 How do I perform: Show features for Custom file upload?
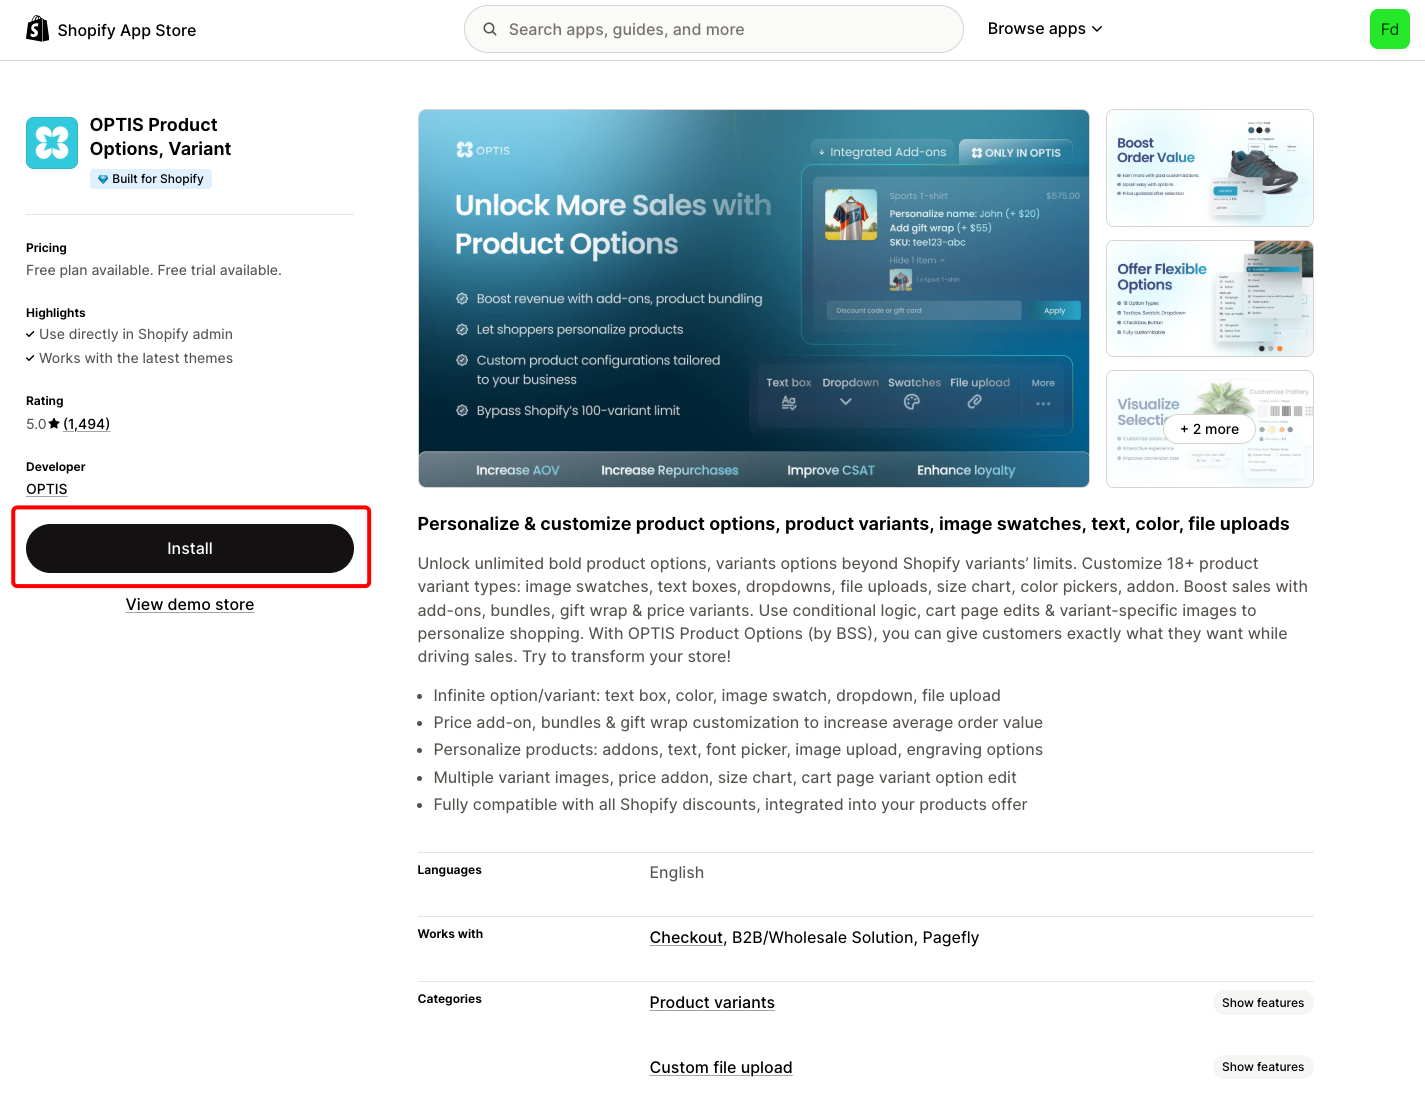[1263, 1067]
